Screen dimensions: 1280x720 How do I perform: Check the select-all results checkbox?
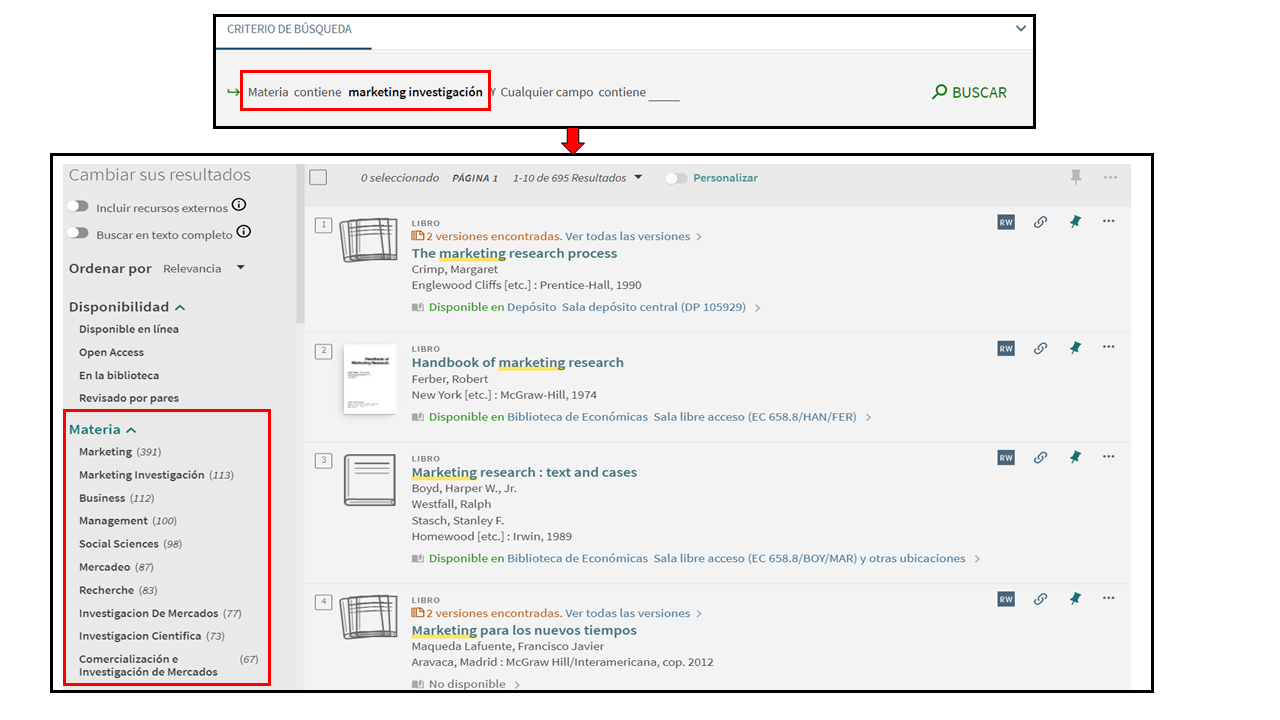[x=318, y=178]
